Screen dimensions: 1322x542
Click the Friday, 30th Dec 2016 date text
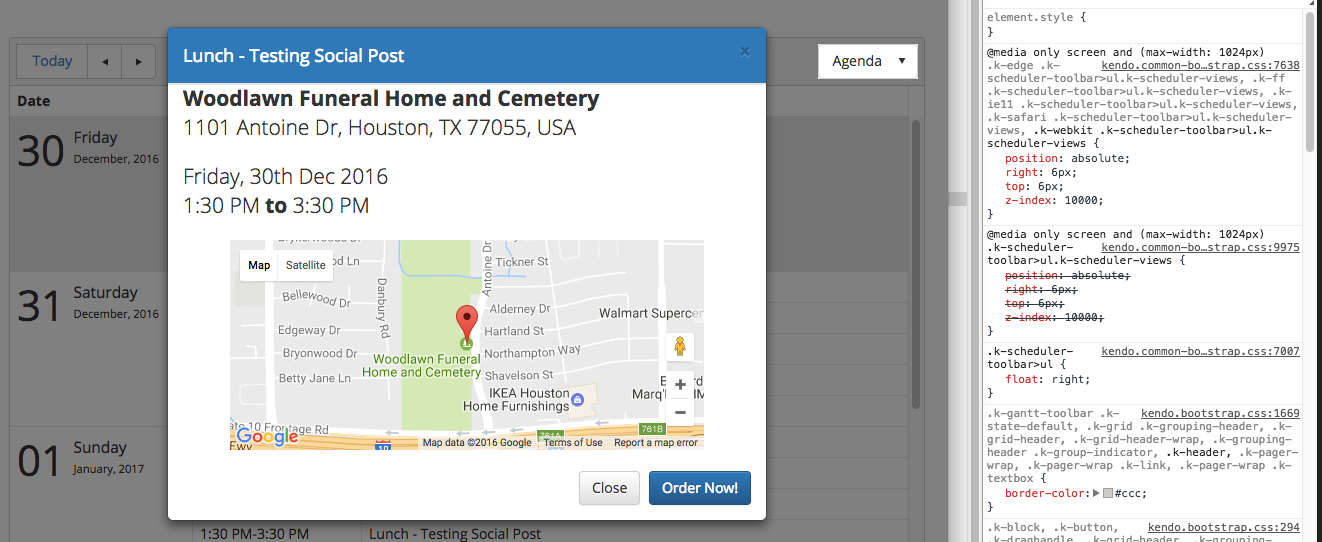[x=285, y=177]
